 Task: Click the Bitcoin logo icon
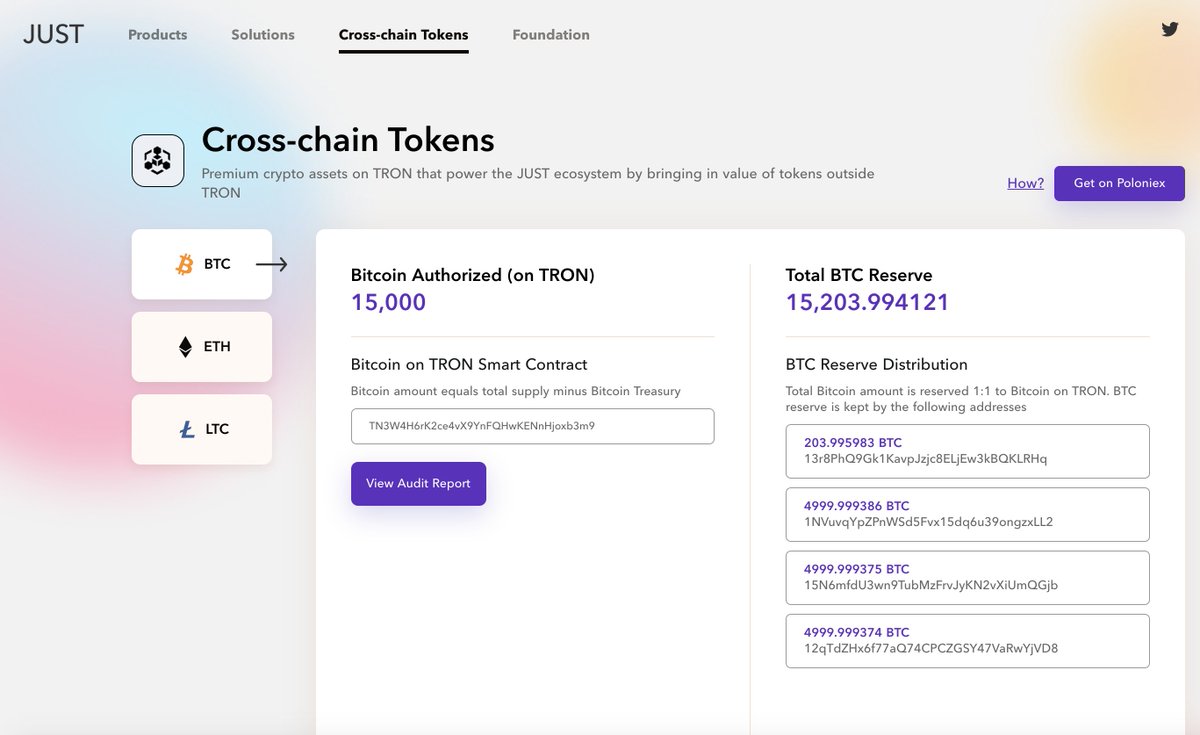pyautogui.click(x=184, y=264)
